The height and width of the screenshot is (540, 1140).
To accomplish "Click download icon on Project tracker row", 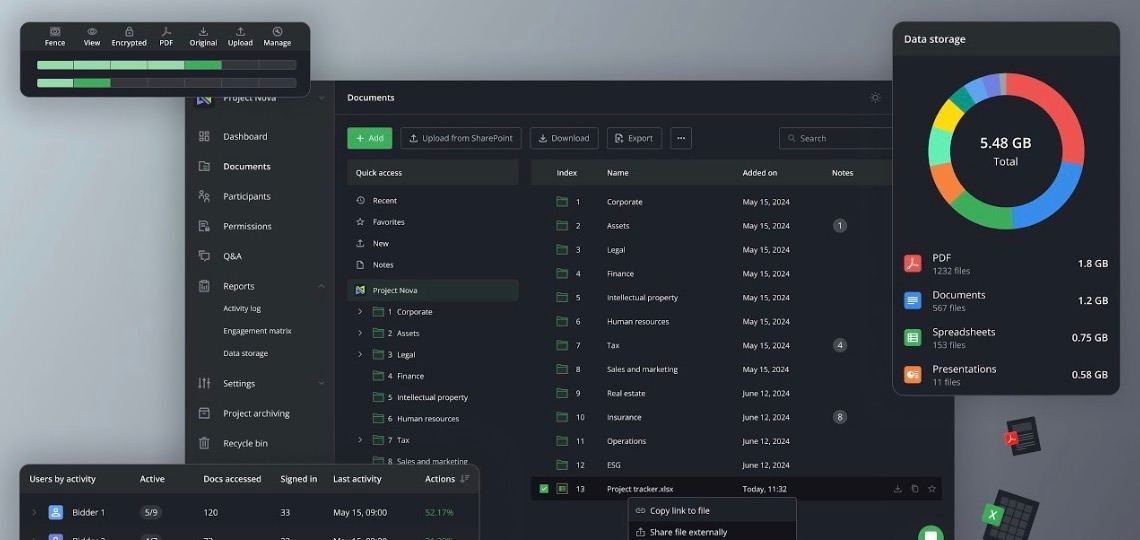I will 897,489.
